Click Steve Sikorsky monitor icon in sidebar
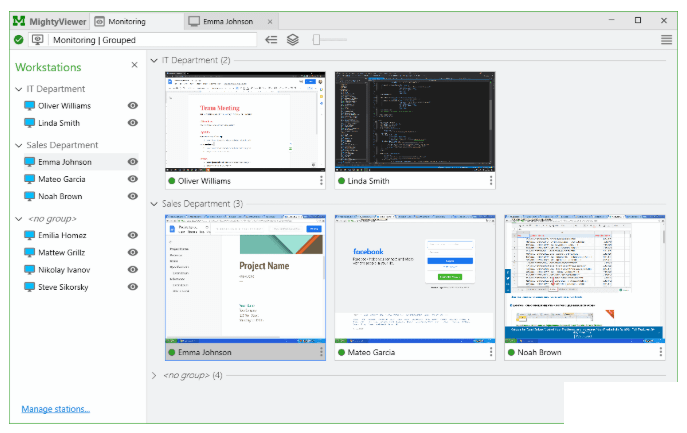The height and width of the screenshot is (433, 687). click(x=29, y=287)
